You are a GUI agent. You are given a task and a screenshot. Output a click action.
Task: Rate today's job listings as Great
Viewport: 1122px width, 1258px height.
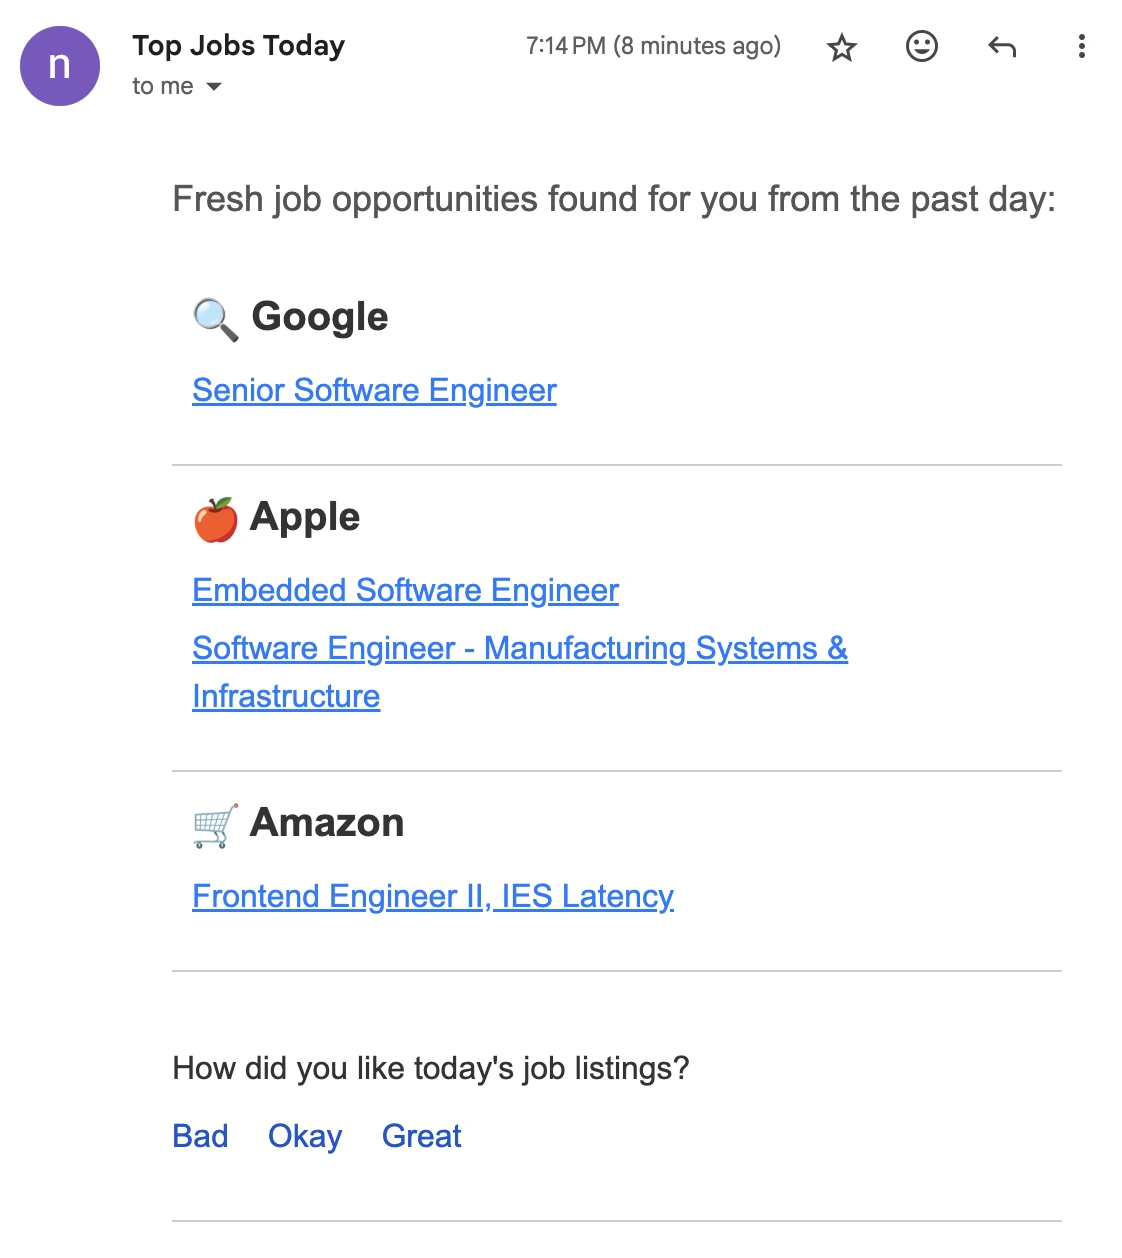420,1136
